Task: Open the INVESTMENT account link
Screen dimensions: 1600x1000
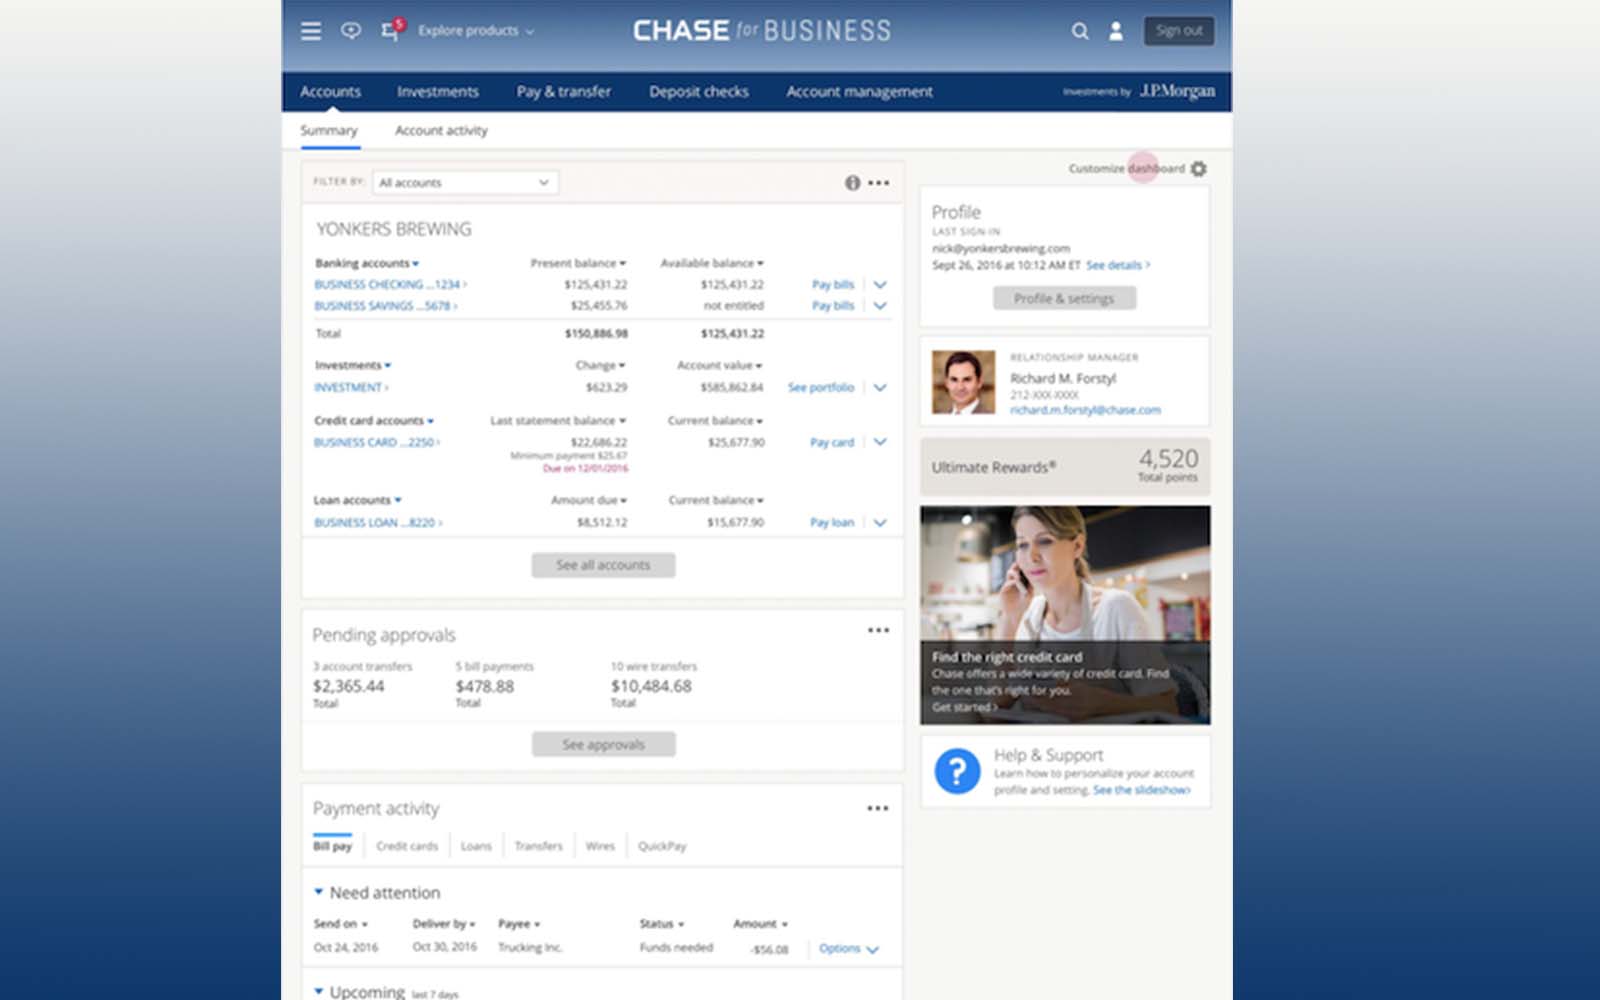Action: [351, 387]
